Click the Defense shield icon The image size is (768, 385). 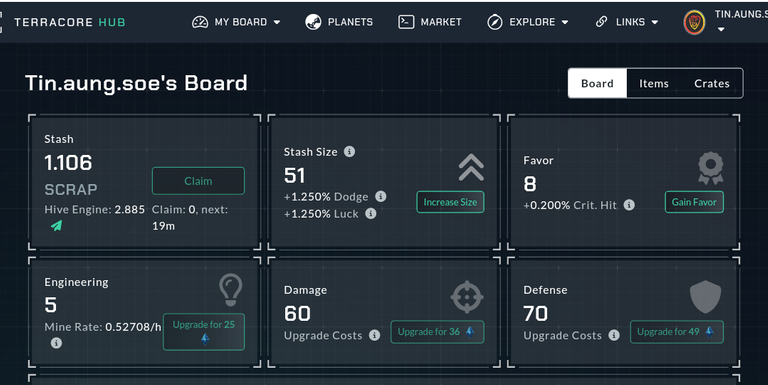click(x=705, y=297)
